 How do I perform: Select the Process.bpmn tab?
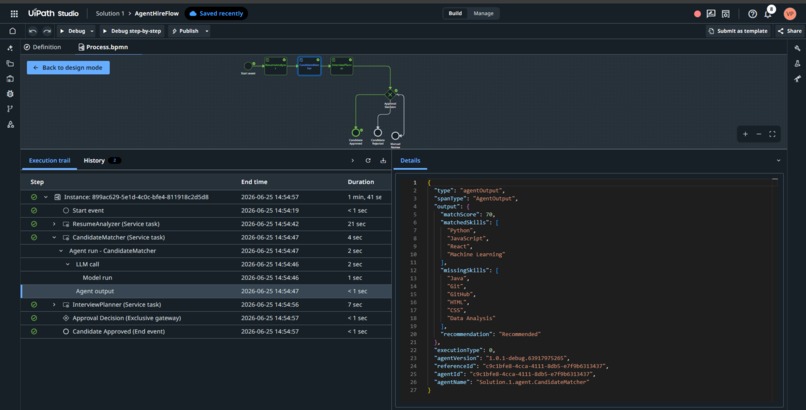[x=103, y=47]
